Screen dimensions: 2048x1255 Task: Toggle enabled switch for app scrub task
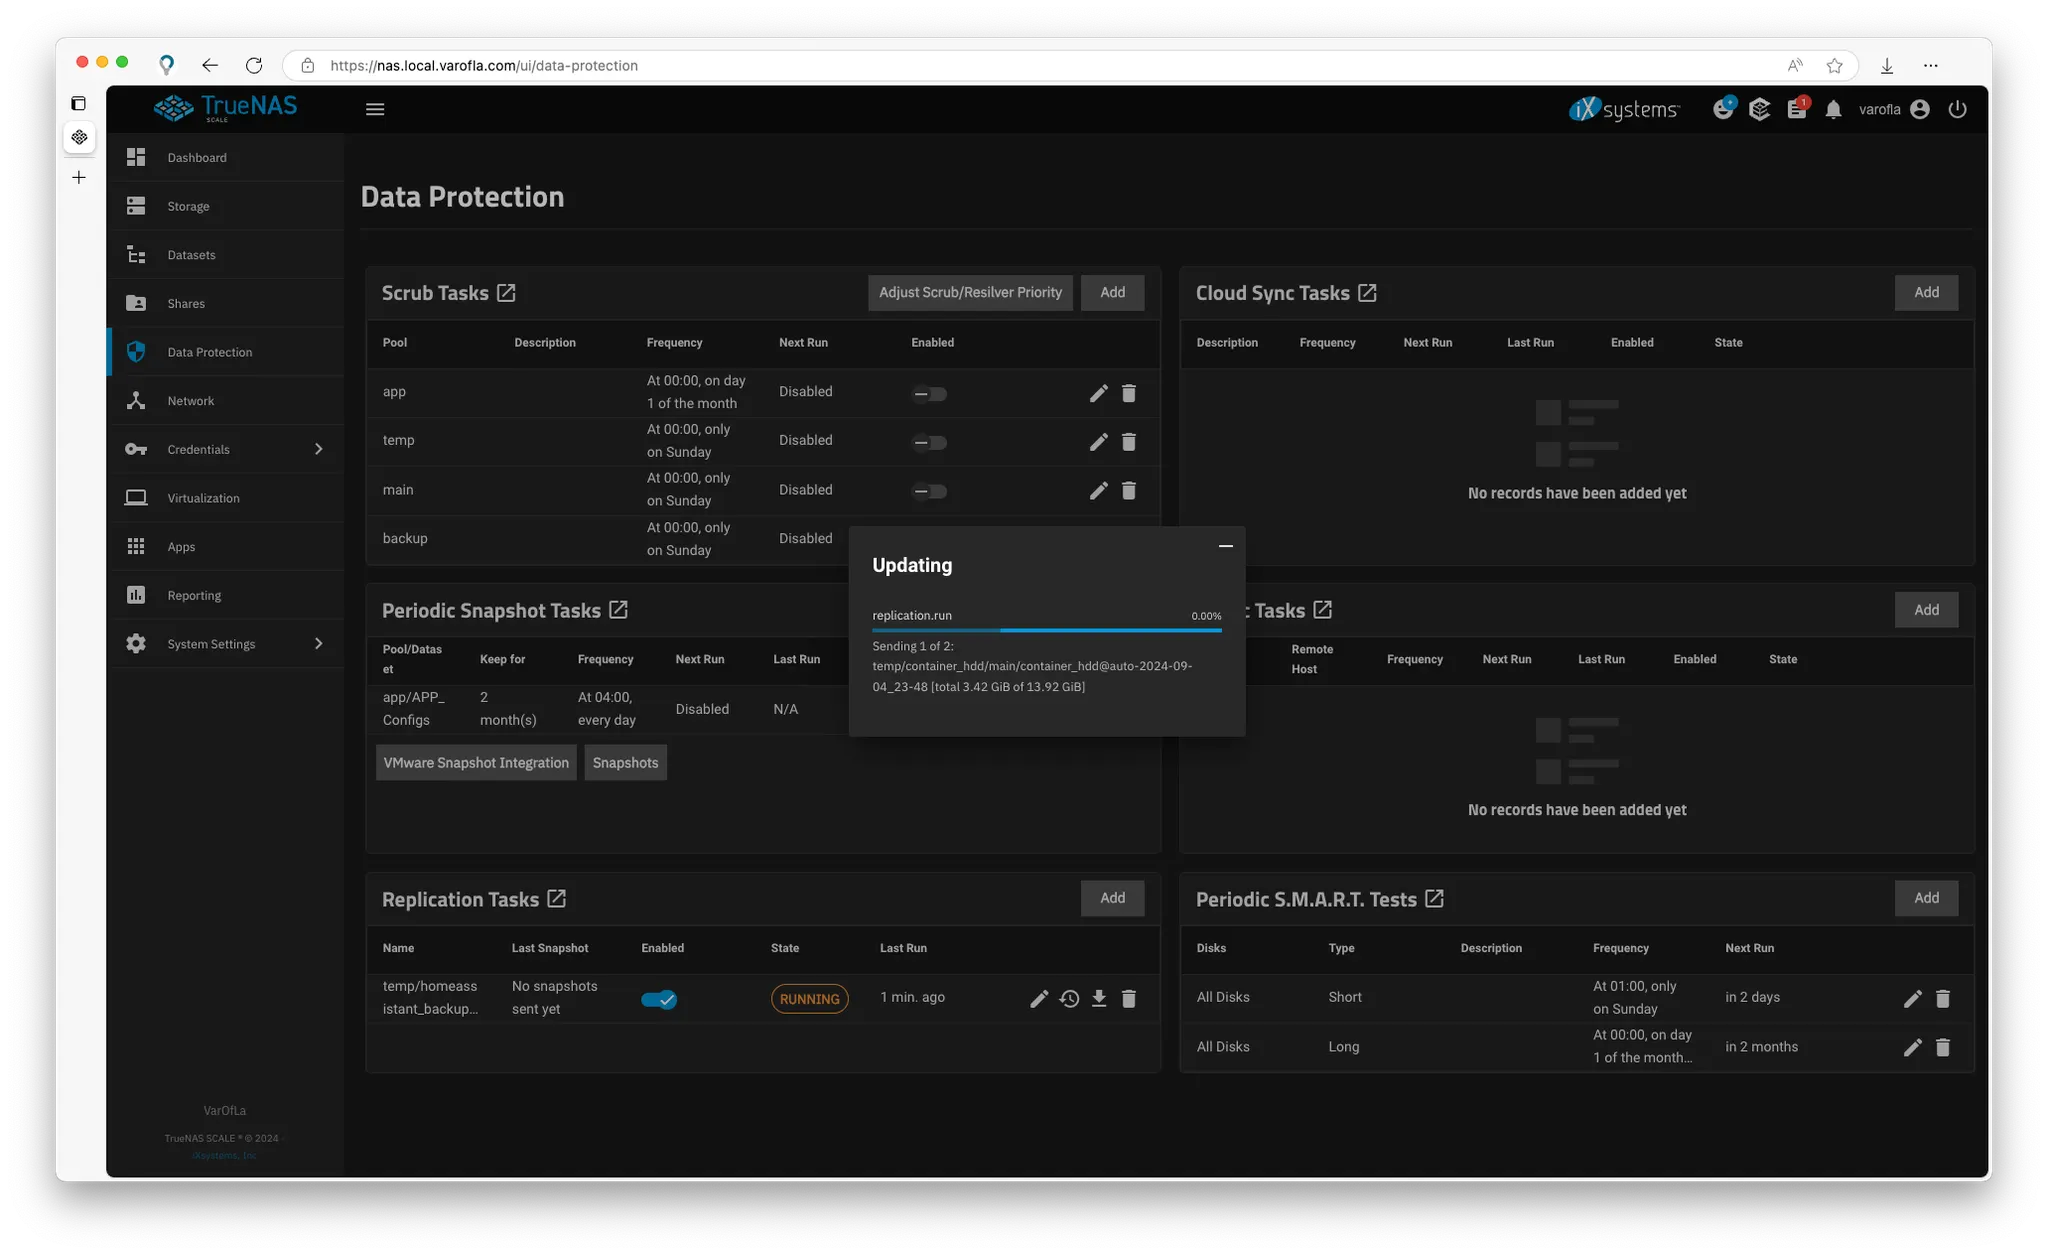tap(929, 394)
